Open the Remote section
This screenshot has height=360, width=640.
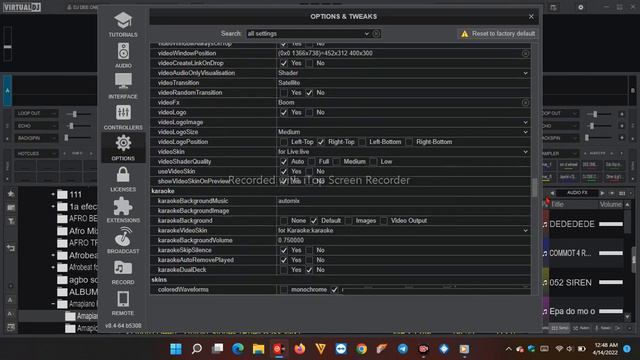pyautogui.click(x=123, y=303)
